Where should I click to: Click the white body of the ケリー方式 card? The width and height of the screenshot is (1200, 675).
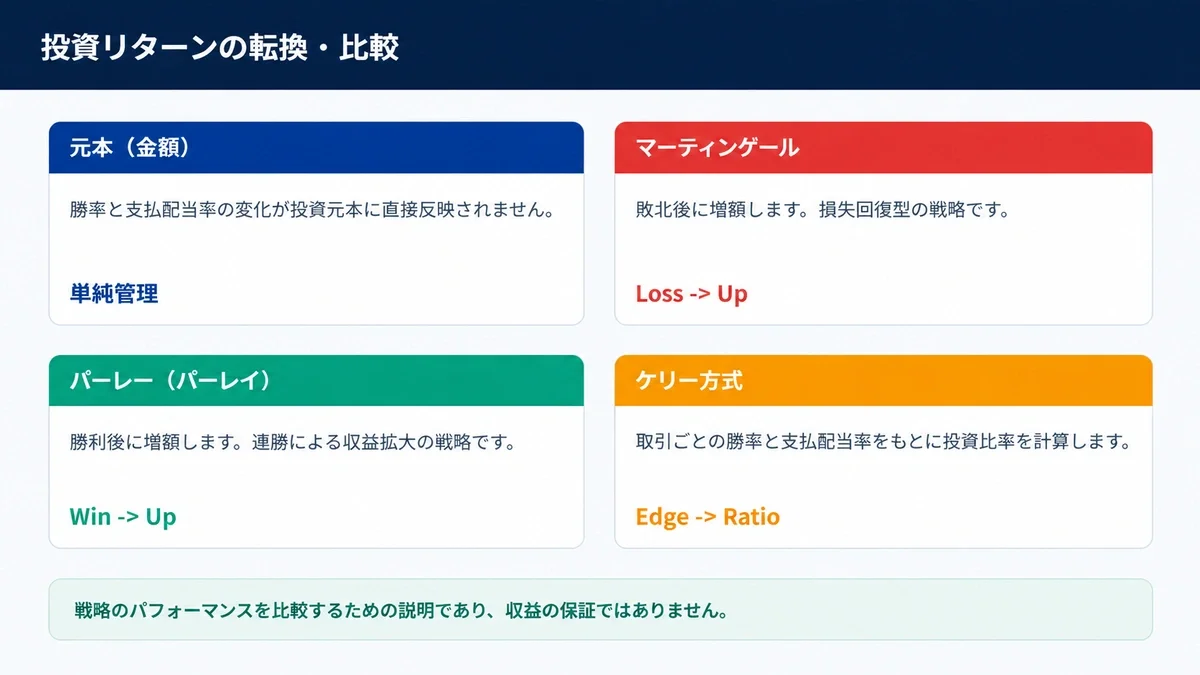click(883, 477)
